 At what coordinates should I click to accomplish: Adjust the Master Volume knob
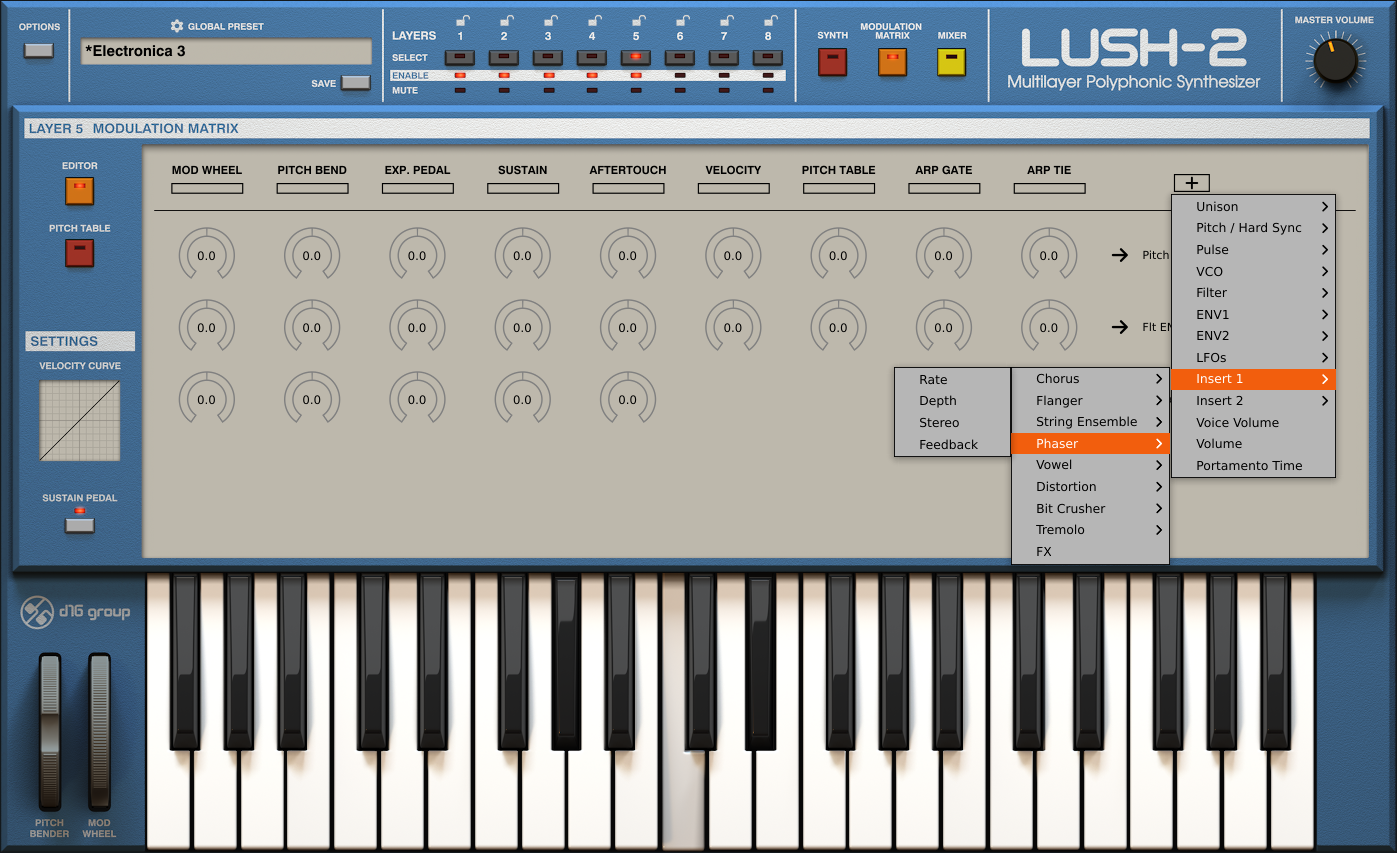[x=1334, y=62]
